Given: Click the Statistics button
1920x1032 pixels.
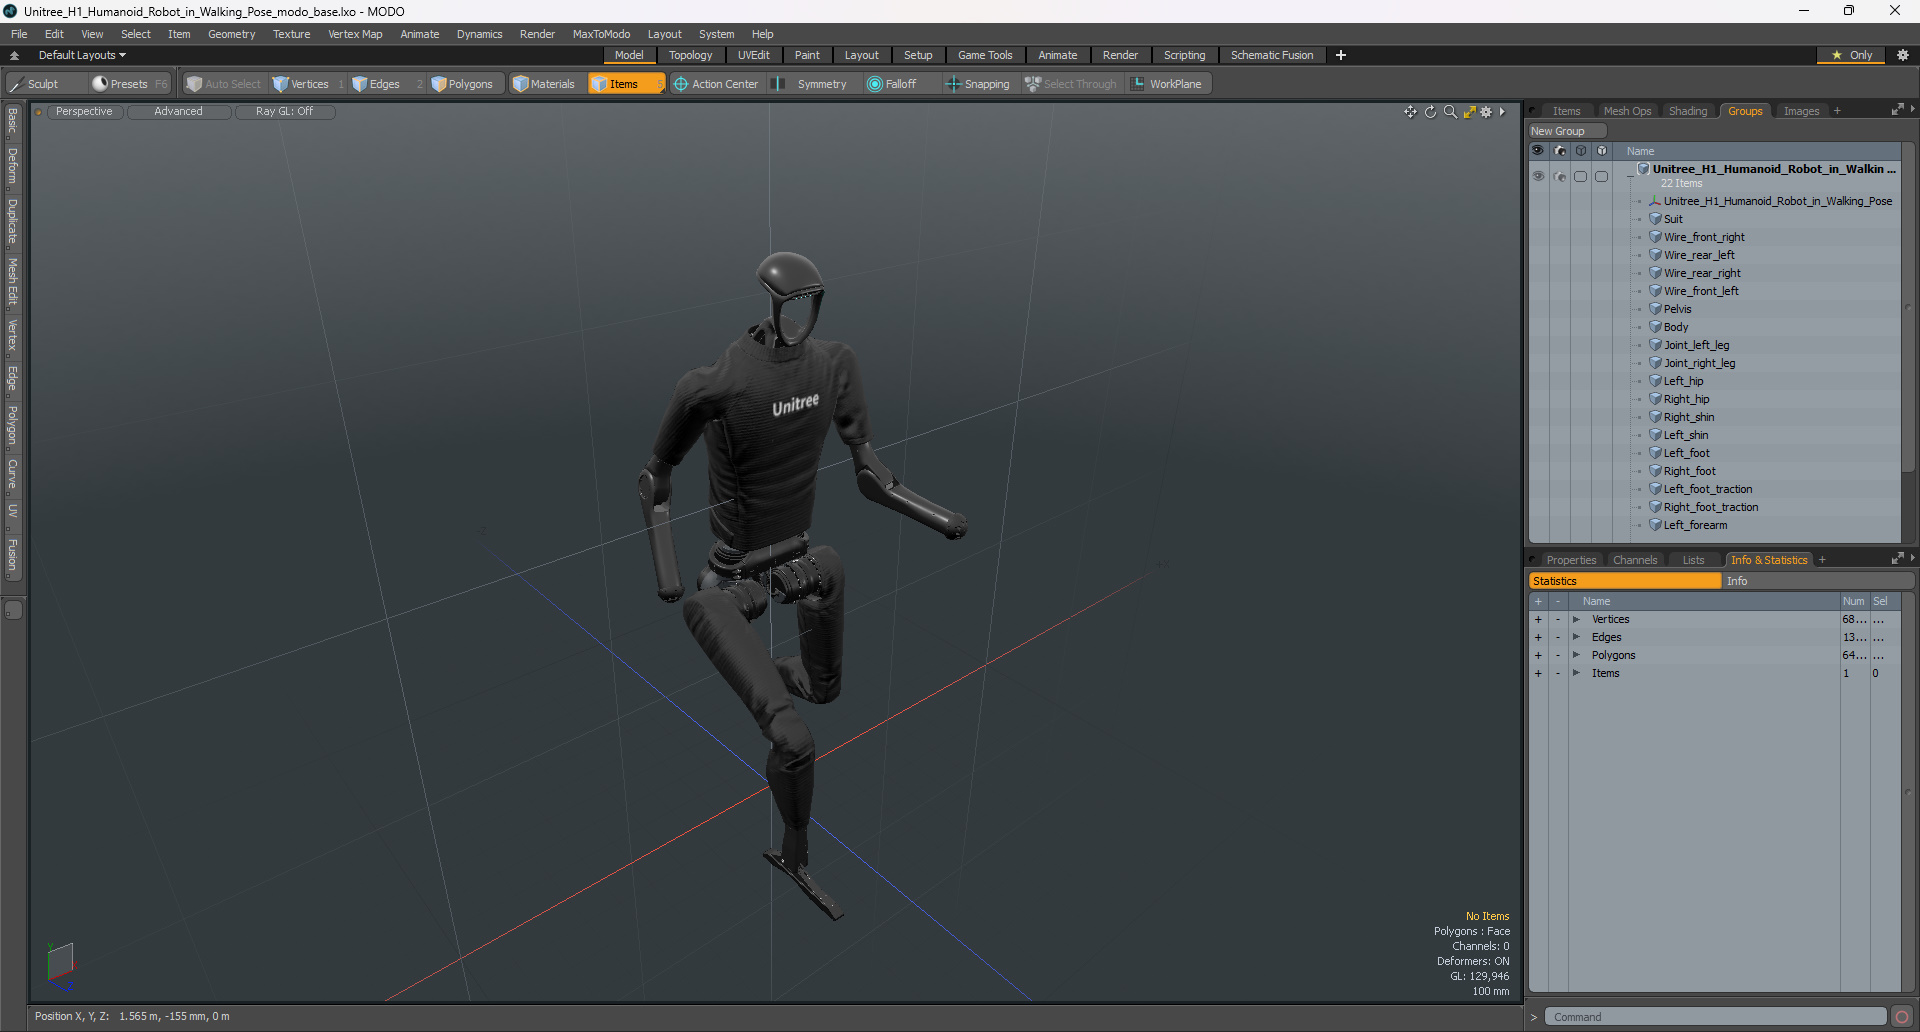Looking at the screenshot, I should coord(1625,581).
